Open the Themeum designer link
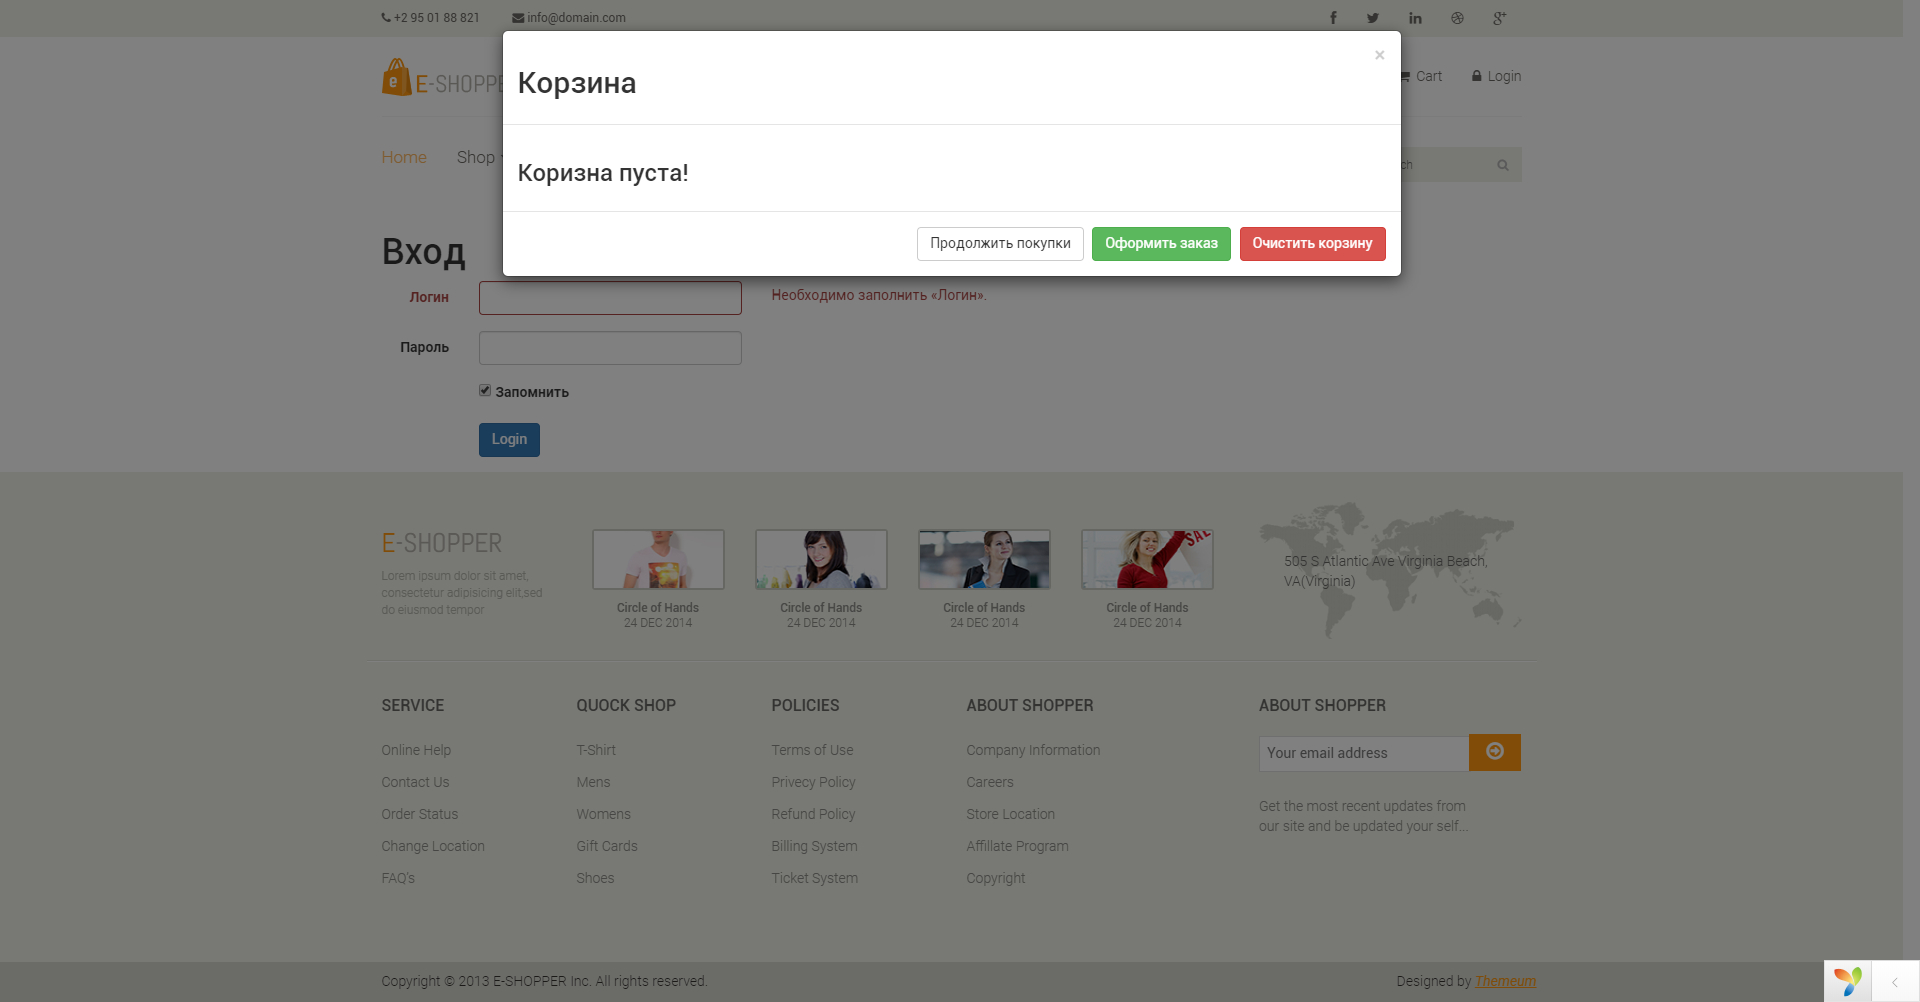The width and height of the screenshot is (1920, 1002). tap(1504, 981)
